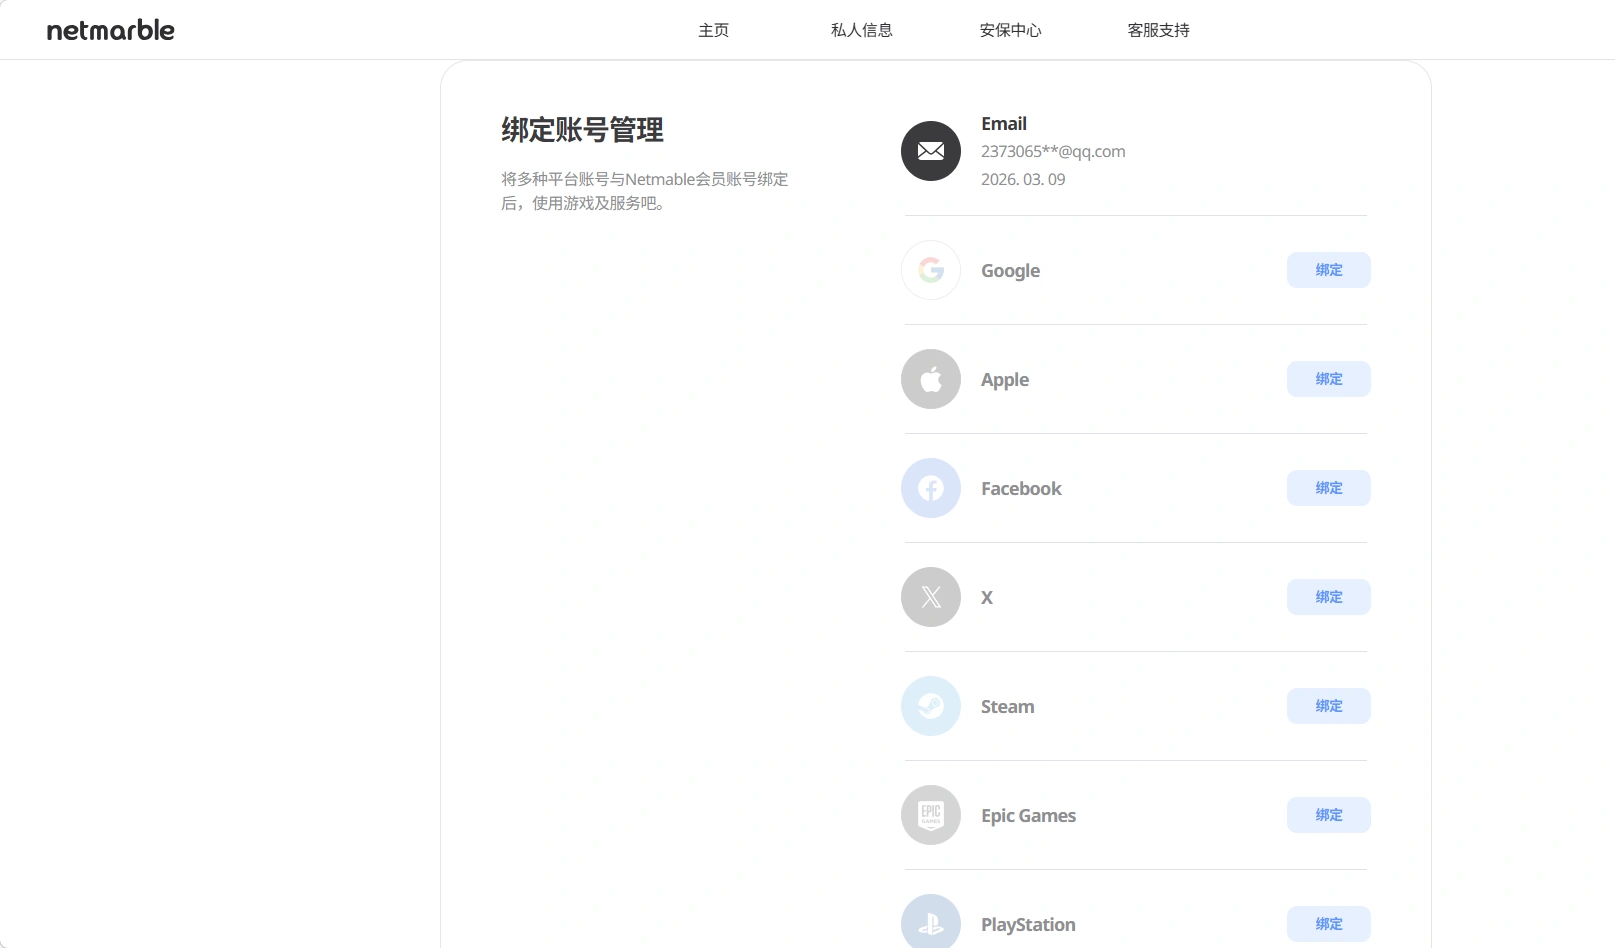Click the Email envelope icon
The image size is (1615, 948).
coord(931,151)
